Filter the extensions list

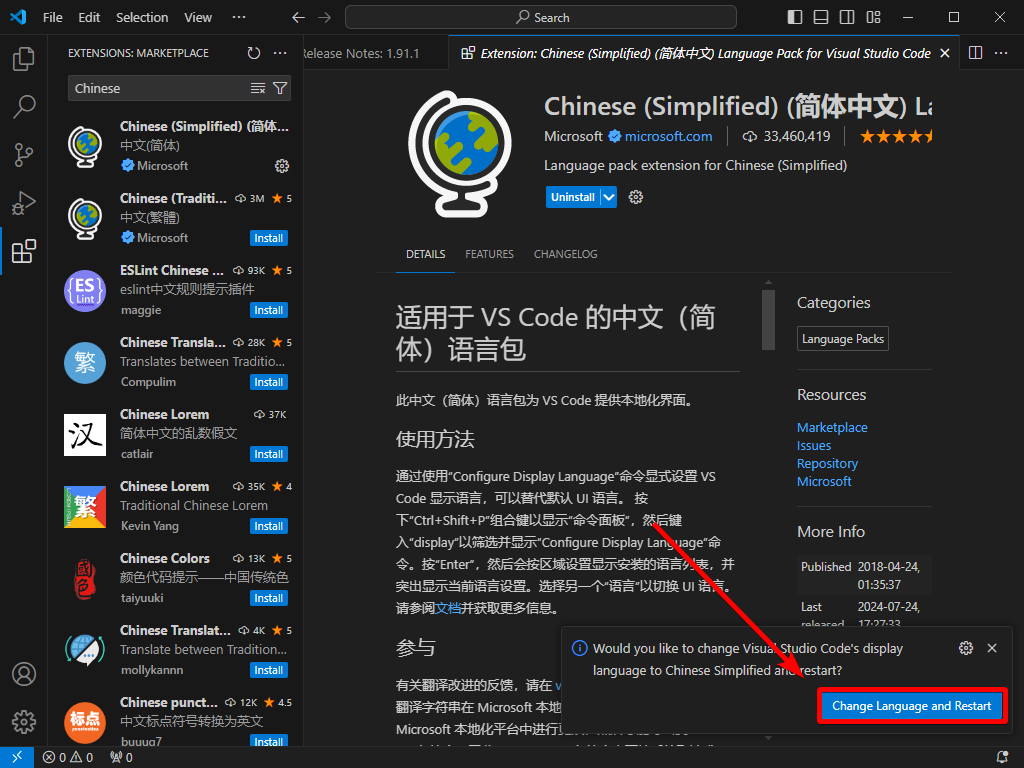pyautogui.click(x=281, y=88)
